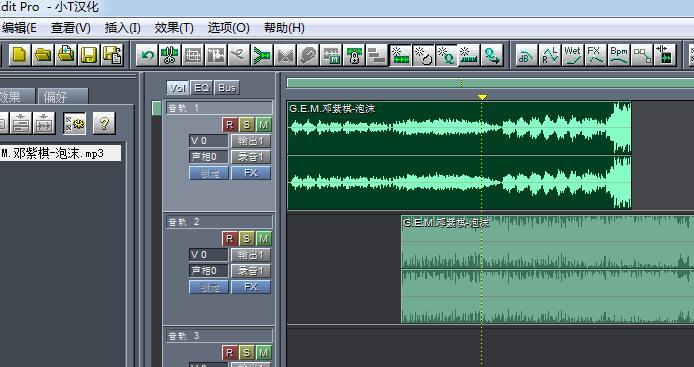Click the left panel icon with waveform arrows
Viewport: 694px width, 367px height.
tap(44, 123)
